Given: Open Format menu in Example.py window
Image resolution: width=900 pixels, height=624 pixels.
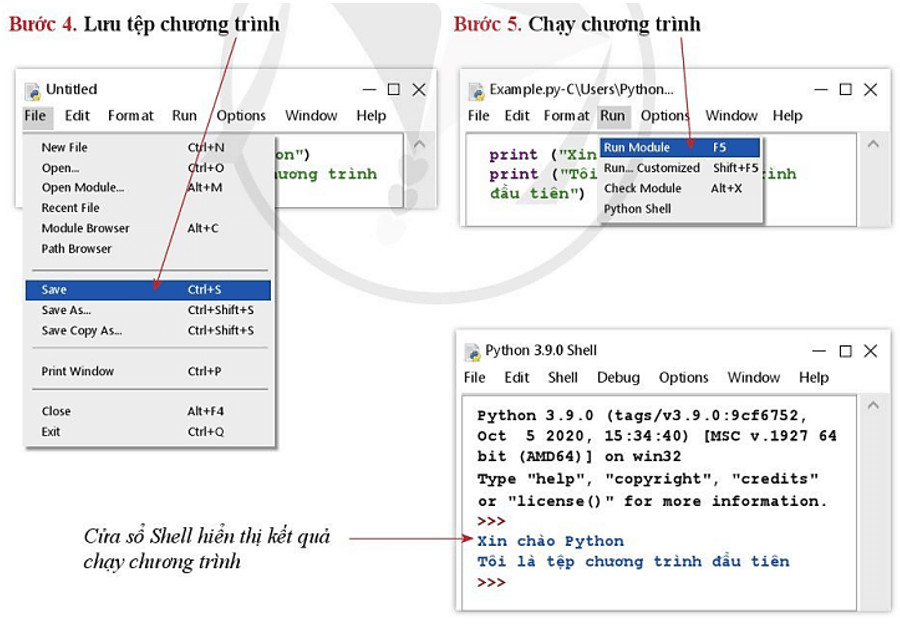Looking at the screenshot, I should point(567,115).
